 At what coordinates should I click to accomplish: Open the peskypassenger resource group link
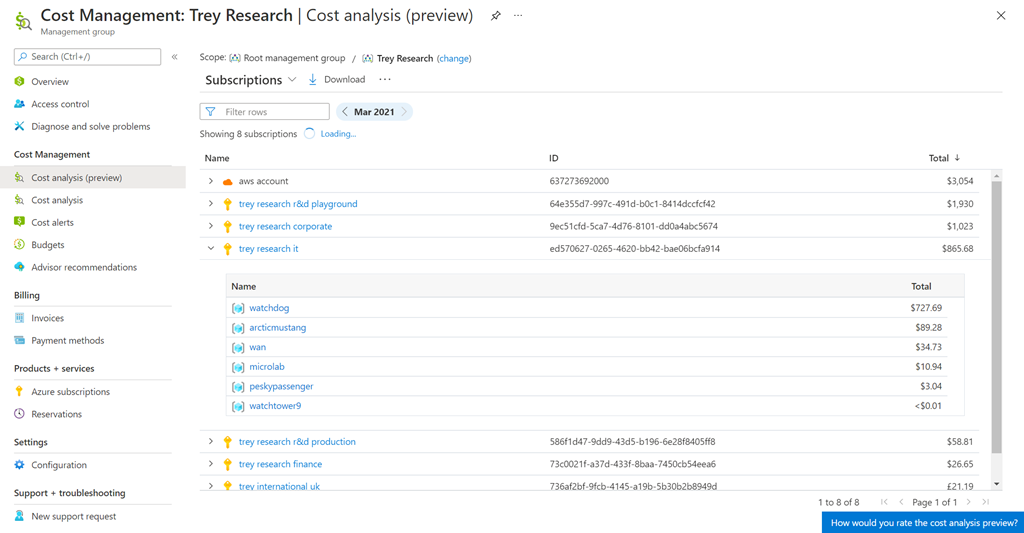click(281, 386)
